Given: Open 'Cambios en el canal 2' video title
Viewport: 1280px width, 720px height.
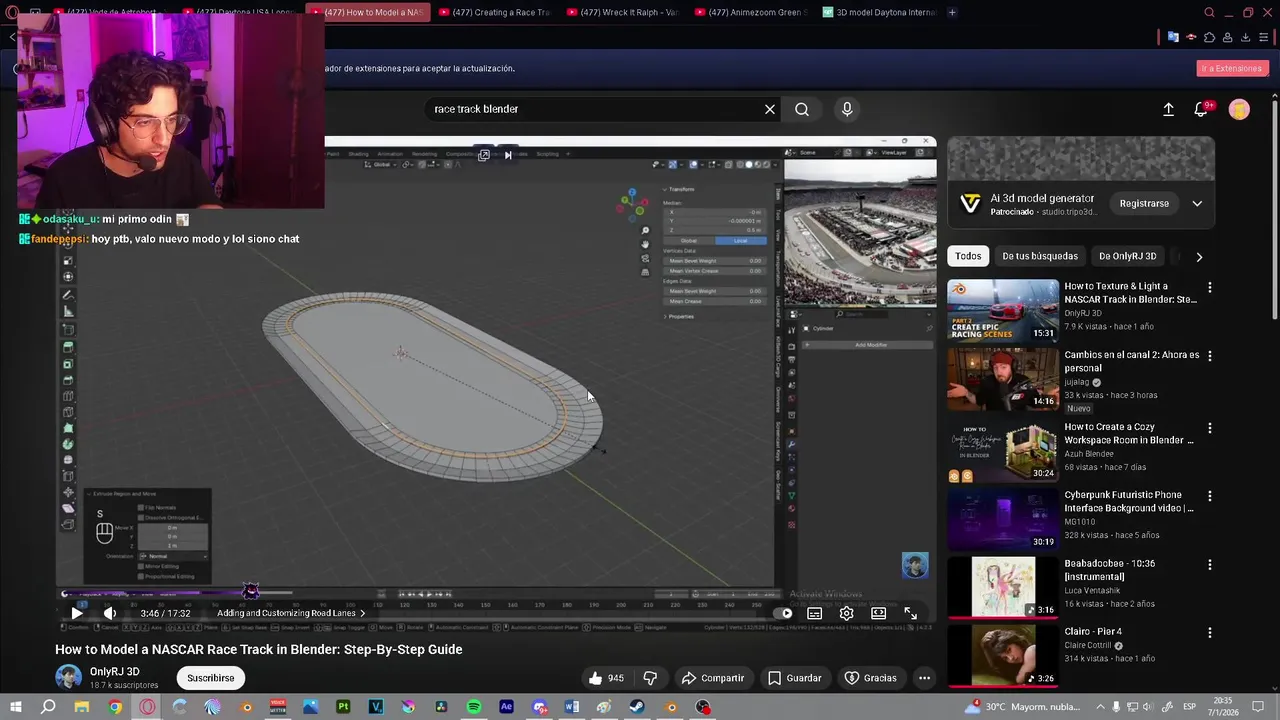Looking at the screenshot, I should pos(1131,361).
